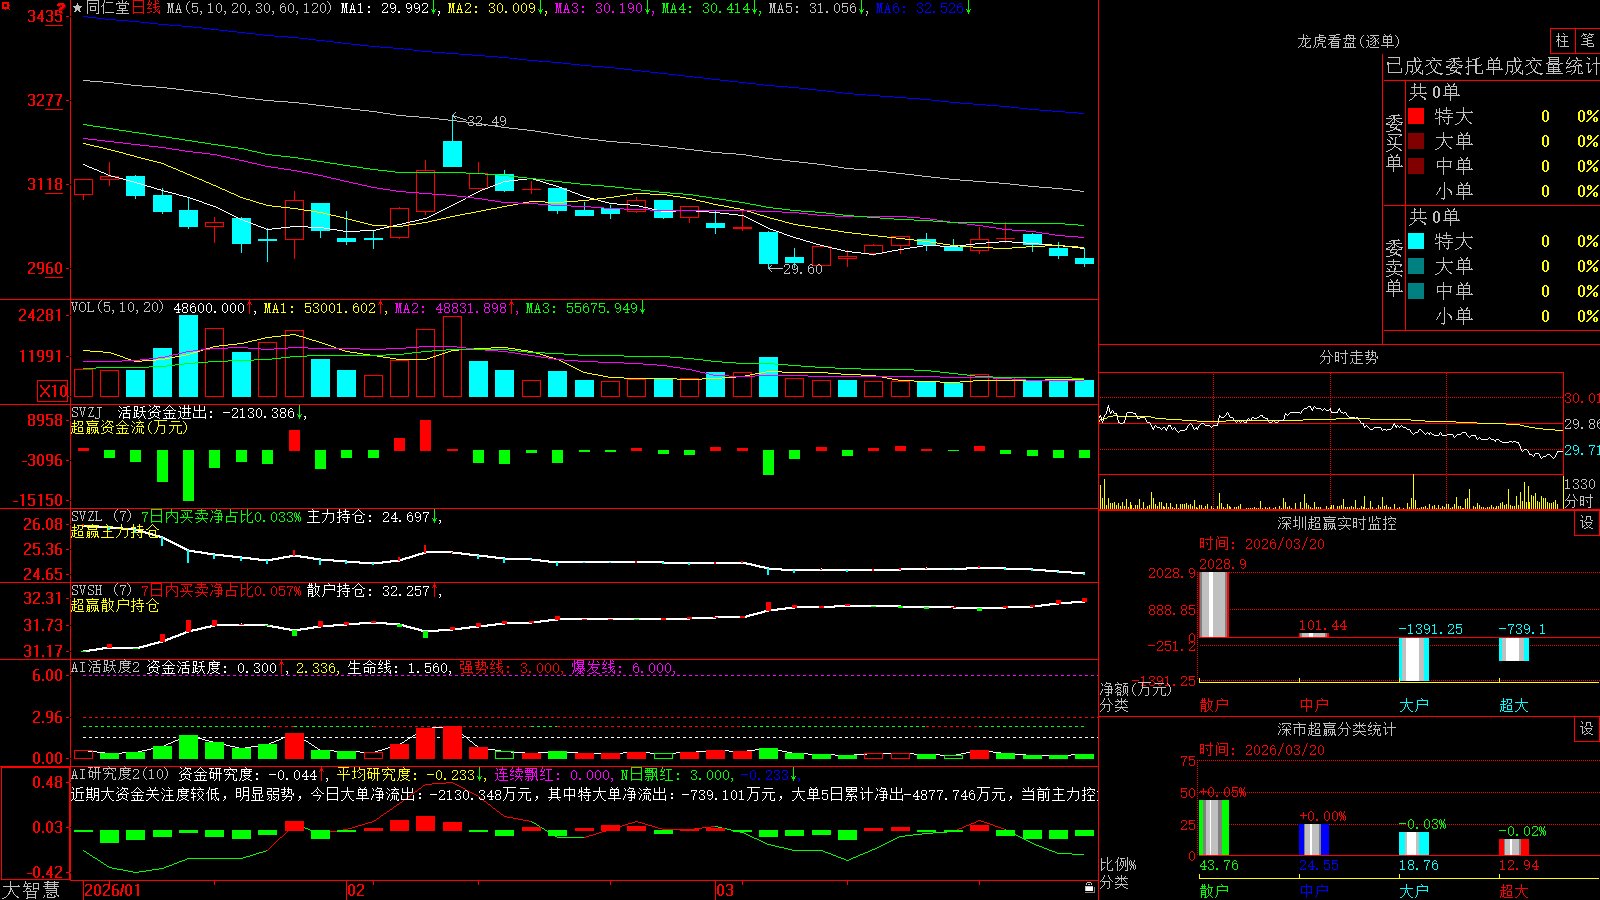This screenshot has width=1600, height=900.
Task: Click the 超大 label in 分类统计 chart
Action: coord(1513,890)
